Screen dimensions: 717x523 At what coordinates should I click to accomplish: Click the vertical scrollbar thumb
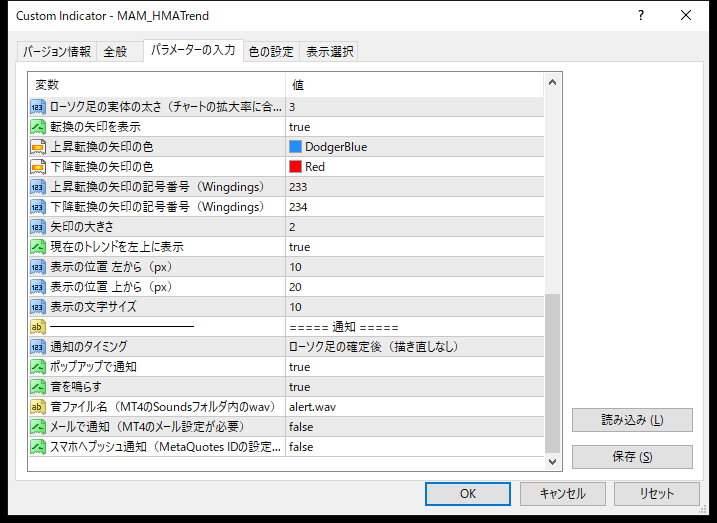pyautogui.click(x=552, y=373)
